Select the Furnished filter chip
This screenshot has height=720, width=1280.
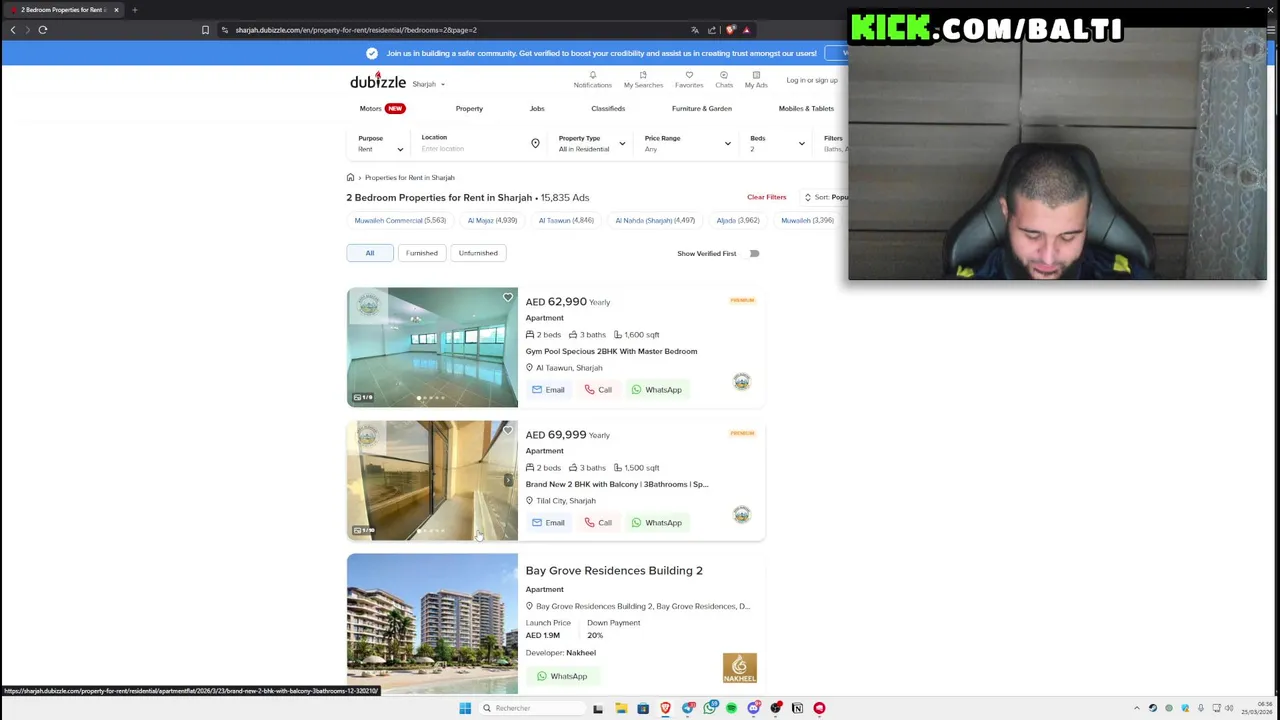422,253
